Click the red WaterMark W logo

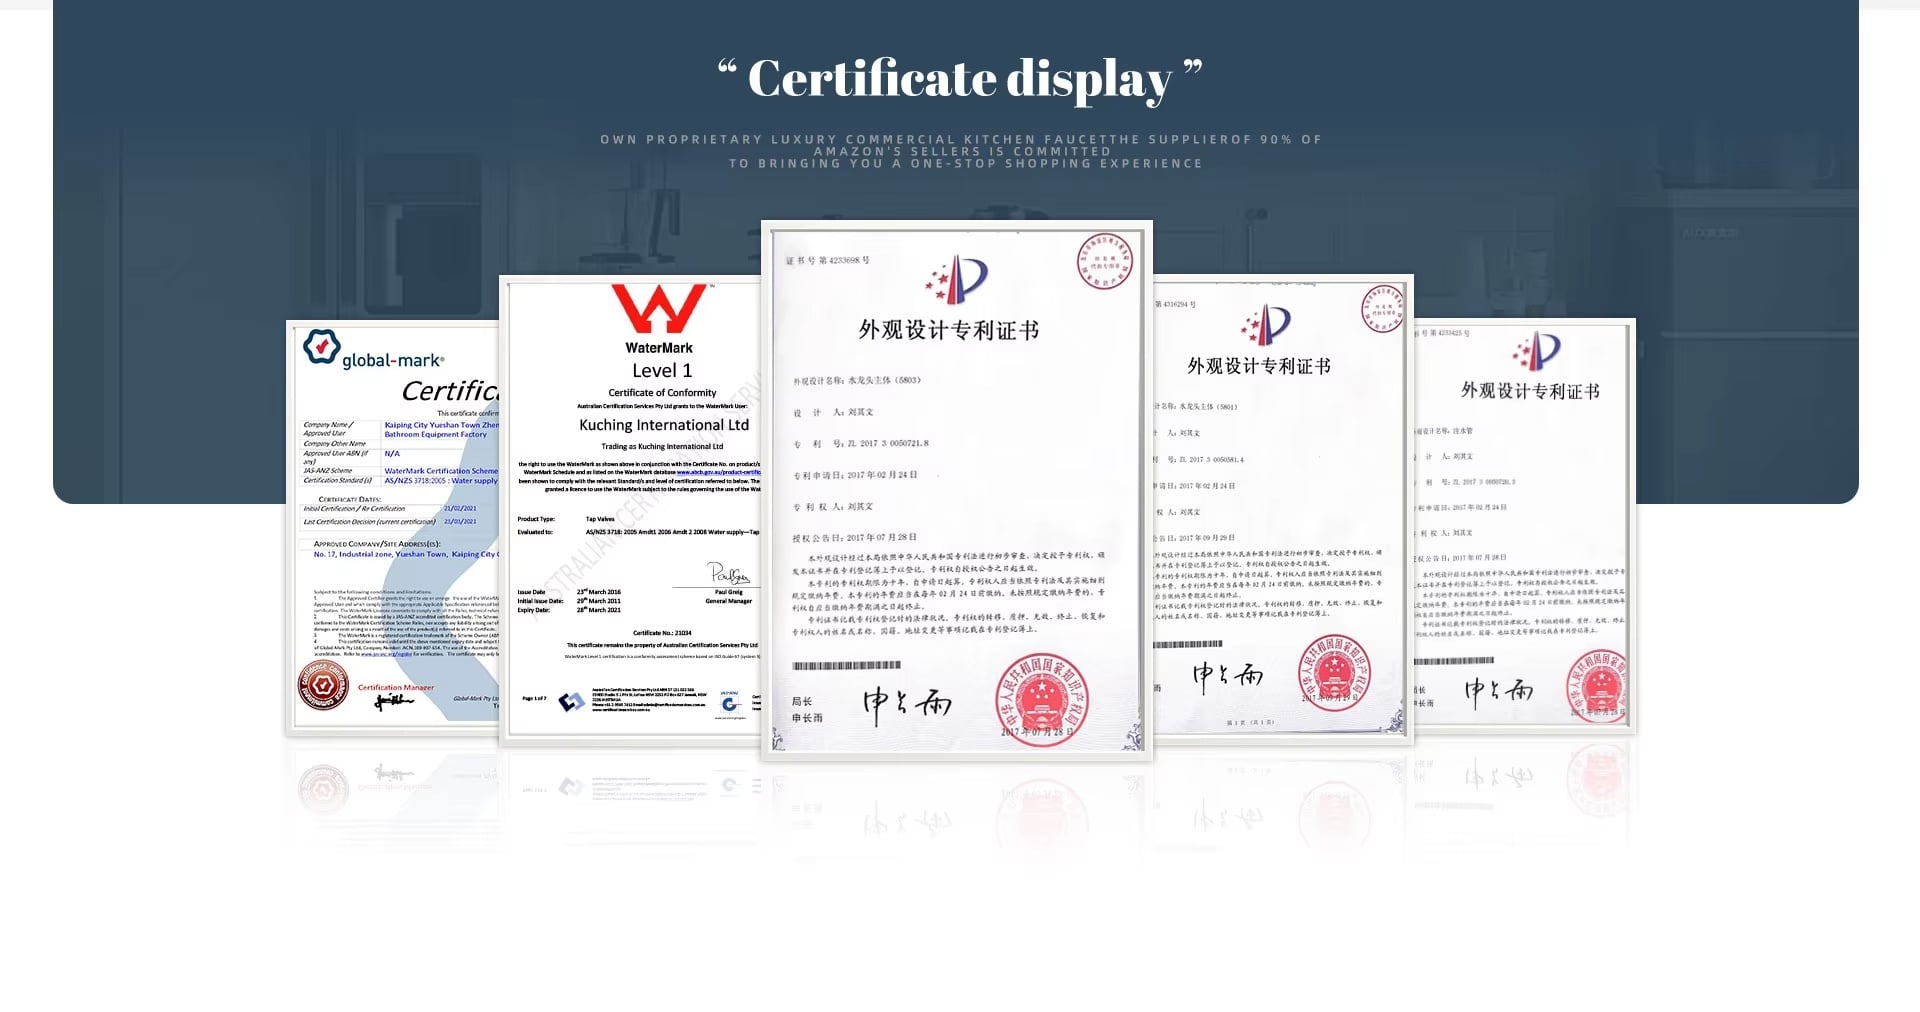659,308
